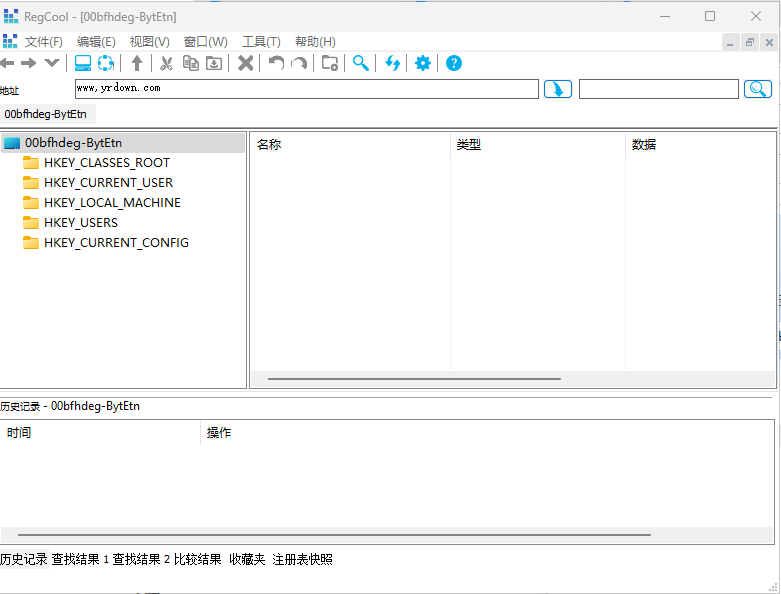Select HKEY_CLASSES_ROOT in the tree
Viewport: 781px width, 594px height.
click(x=107, y=163)
